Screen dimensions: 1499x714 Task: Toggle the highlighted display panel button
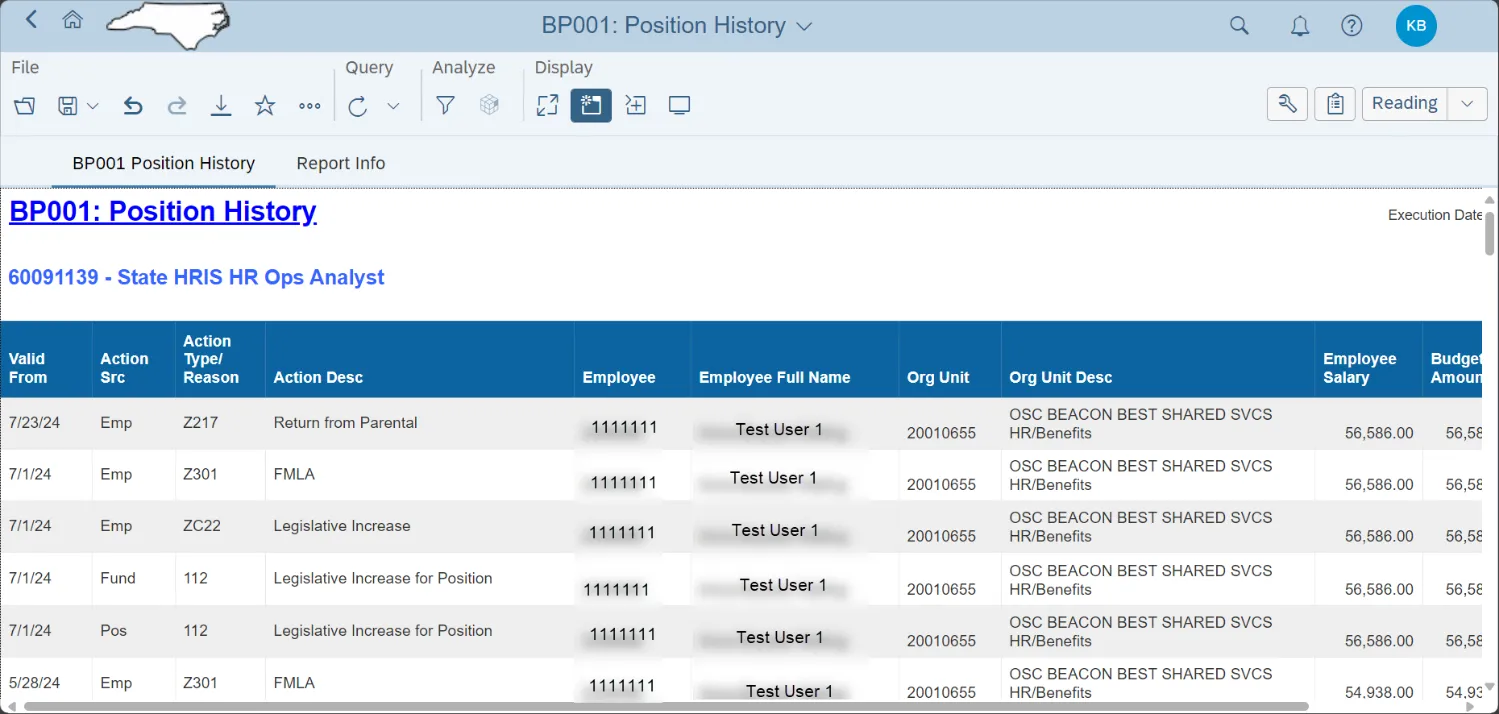[591, 106]
